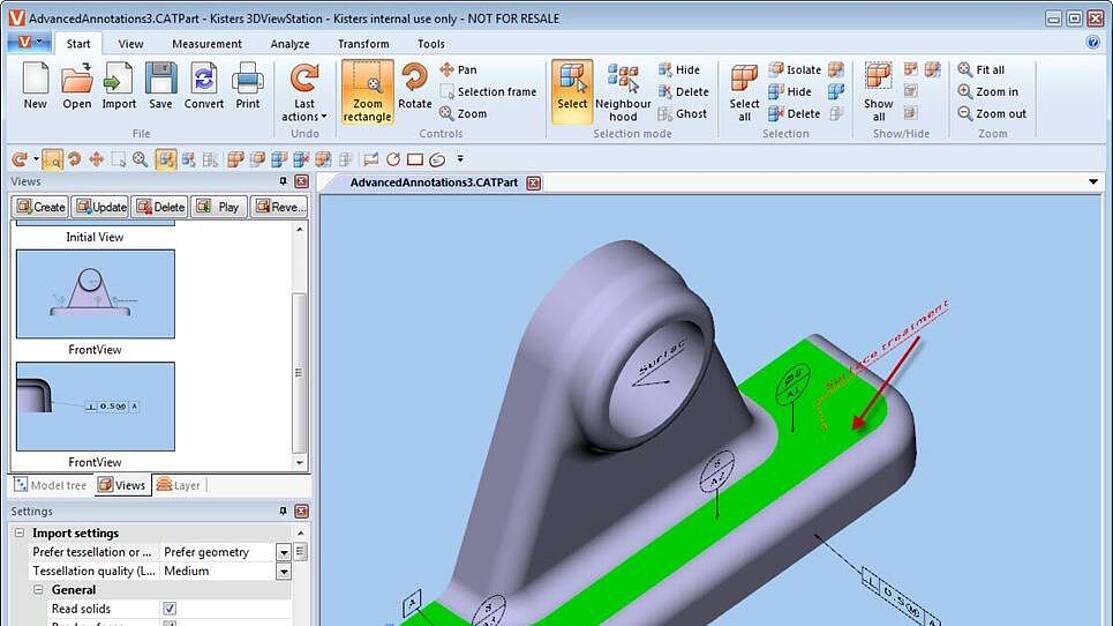The height and width of the screenshot is (626, 1113).
Task: Switch to the Layer tab
Action: point(178,485)
